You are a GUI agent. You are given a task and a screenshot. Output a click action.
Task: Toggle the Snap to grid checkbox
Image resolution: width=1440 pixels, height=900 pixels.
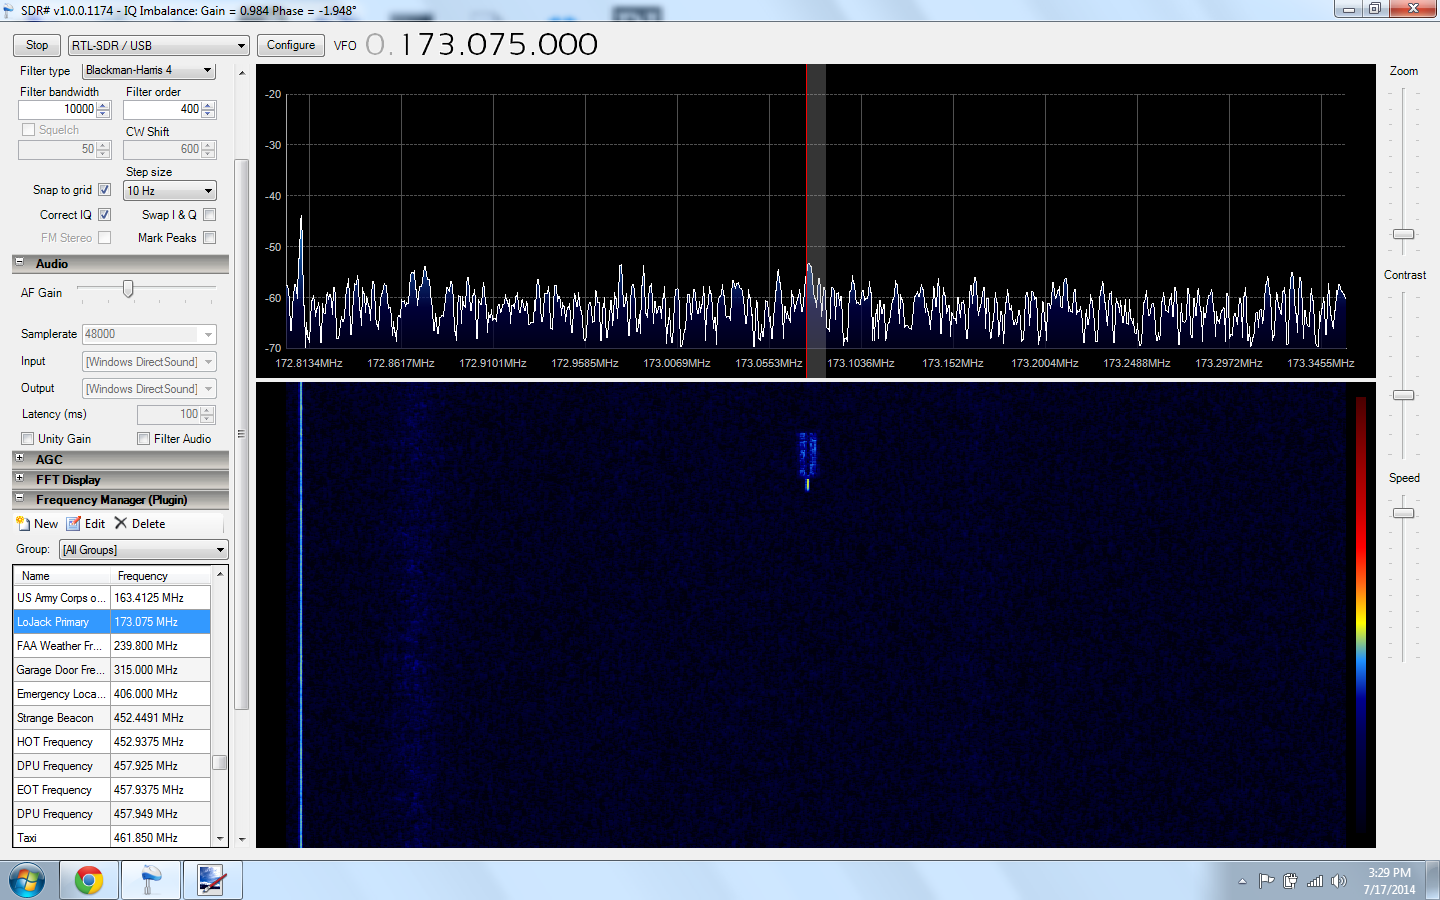pos(104,190)
